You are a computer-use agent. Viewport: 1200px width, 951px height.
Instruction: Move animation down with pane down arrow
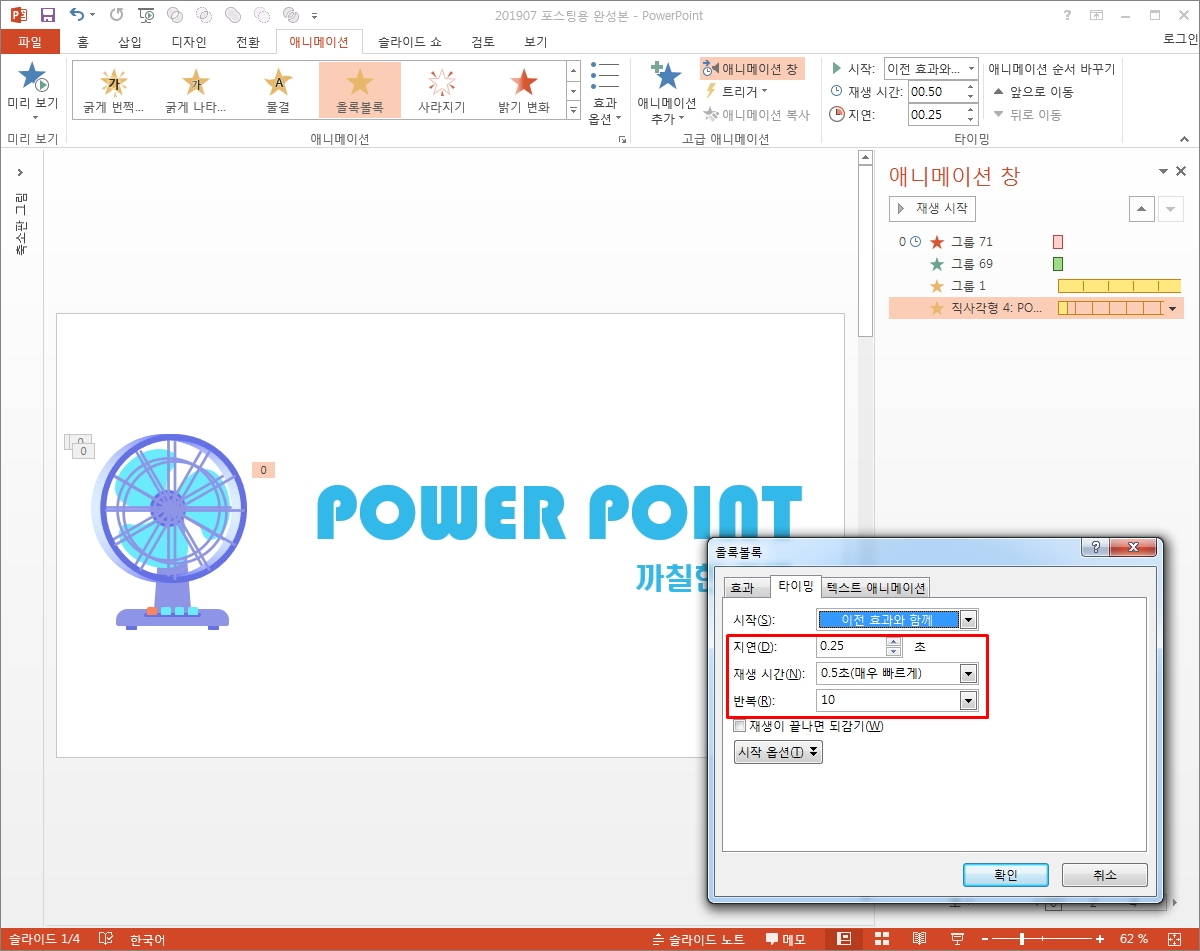[1170, 208]
